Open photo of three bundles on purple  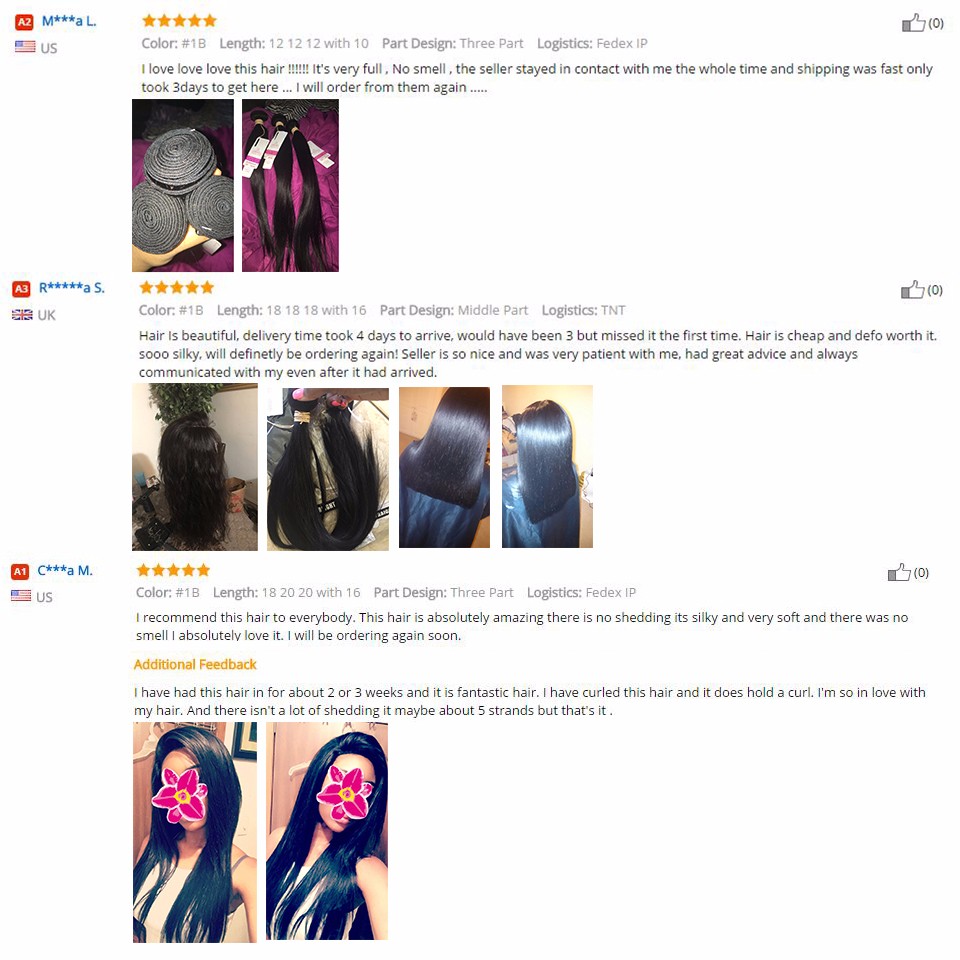coord(290,186)
